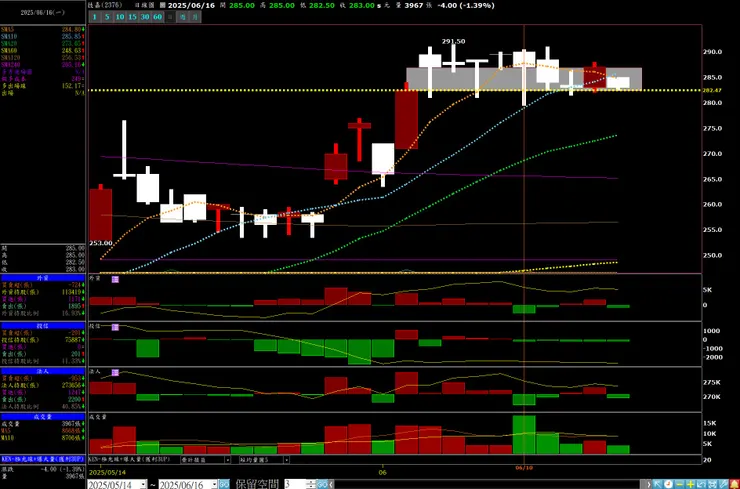Select the 法人 blue panel header
This screenshot has height=489, width=740.
click(x=42, y=371)
